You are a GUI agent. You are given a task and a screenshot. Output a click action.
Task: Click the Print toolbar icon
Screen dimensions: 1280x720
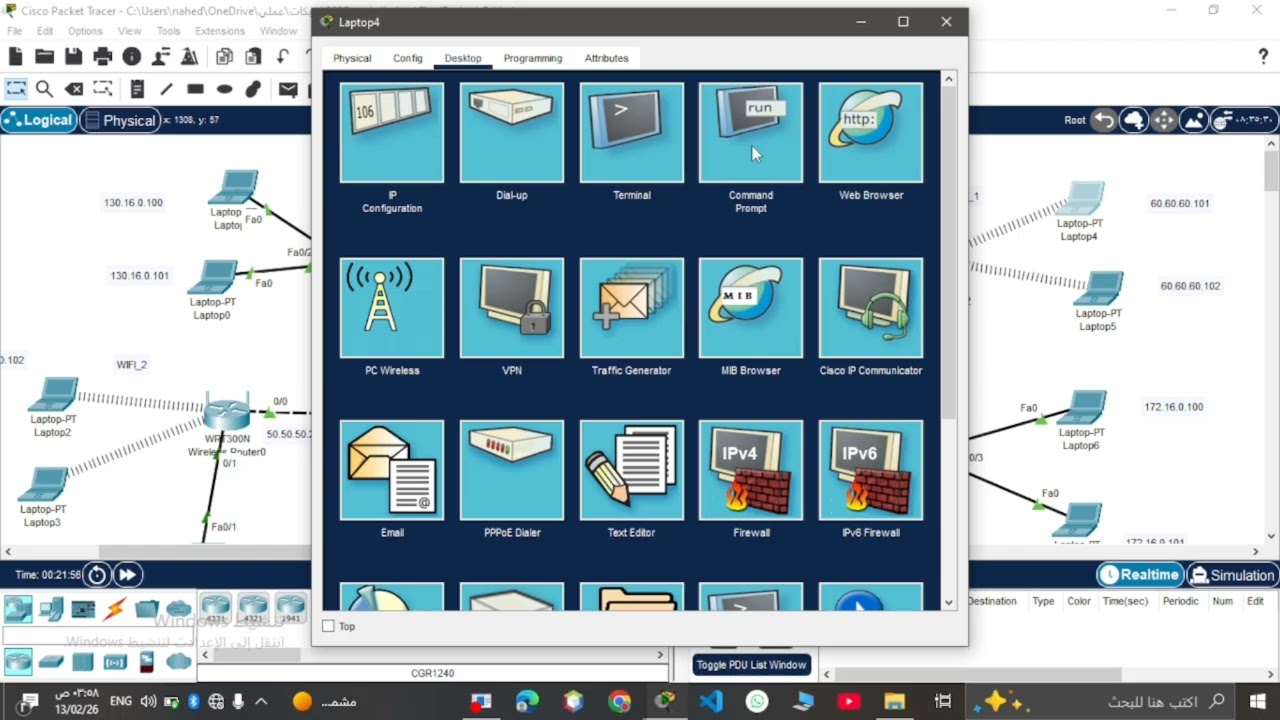click(102, 57)
